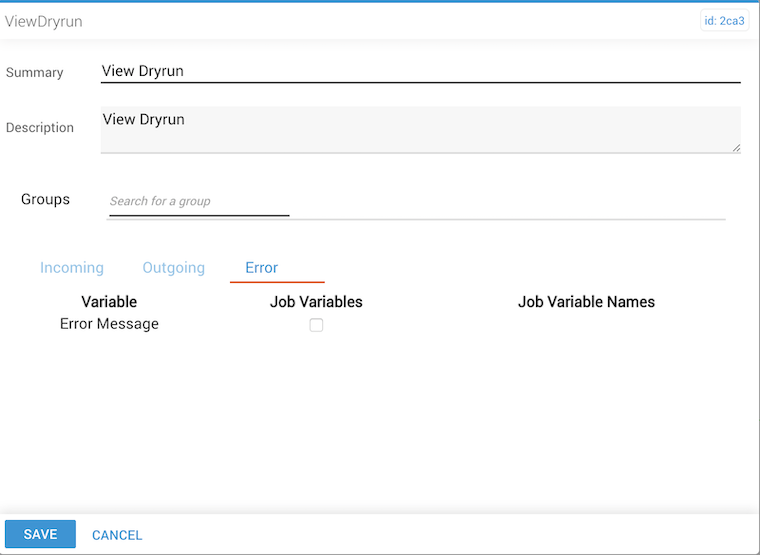
Task: Edit the Summary field reading View Dryrun
Action: pyautogui.click(x=420, y=71)
